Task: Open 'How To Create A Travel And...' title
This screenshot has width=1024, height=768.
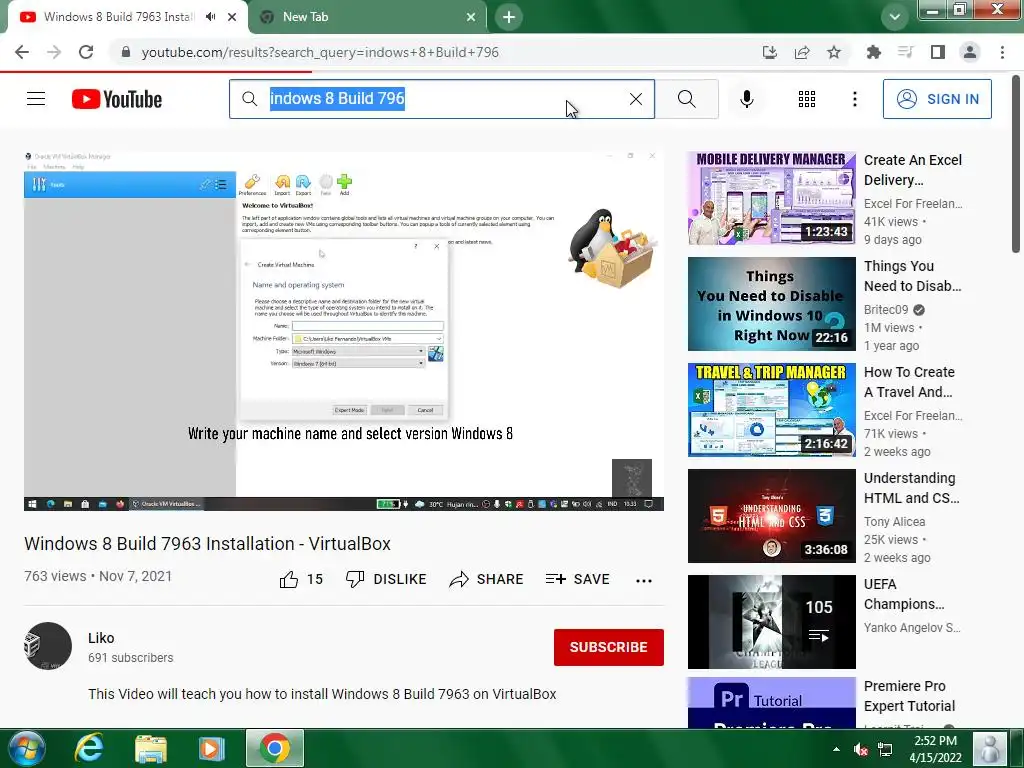Action: pos(909,381)
